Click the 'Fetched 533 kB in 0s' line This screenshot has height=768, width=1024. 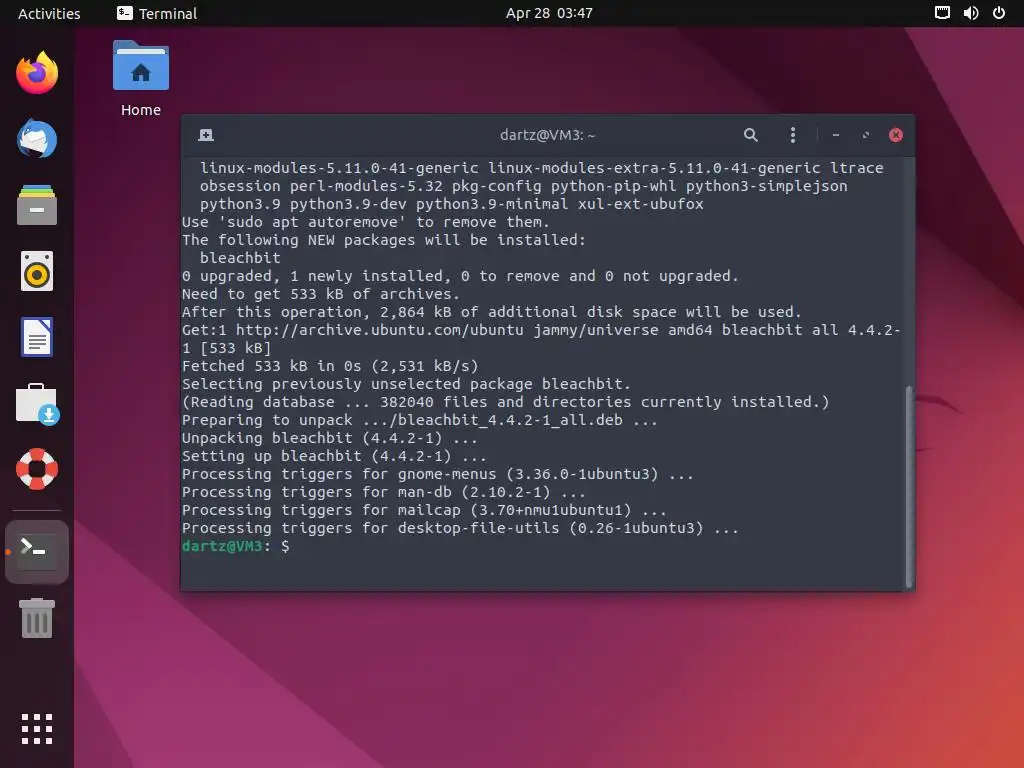[330, 366]
